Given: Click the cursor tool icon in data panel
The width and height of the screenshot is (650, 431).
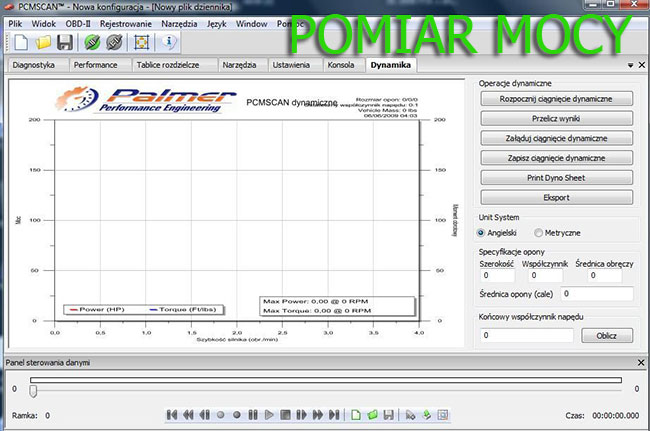Looking at the screenshot, I should [x=410, y=415].
